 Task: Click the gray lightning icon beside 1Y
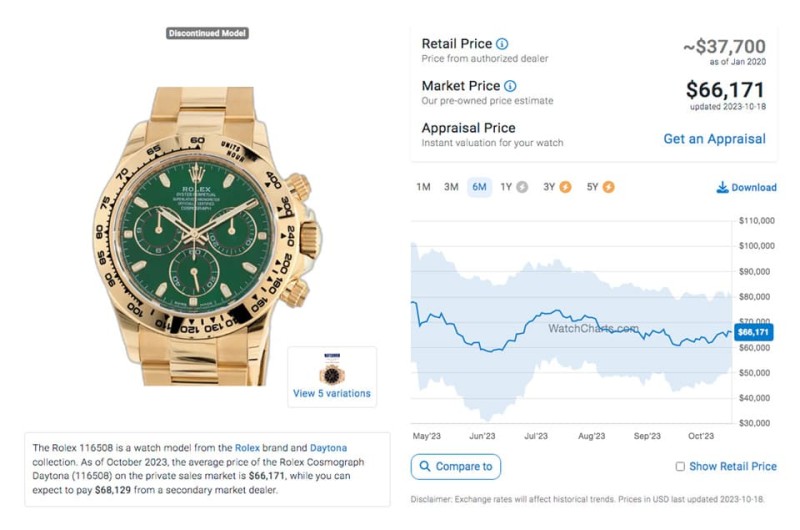pyautogui.click(x=522, y=187)
